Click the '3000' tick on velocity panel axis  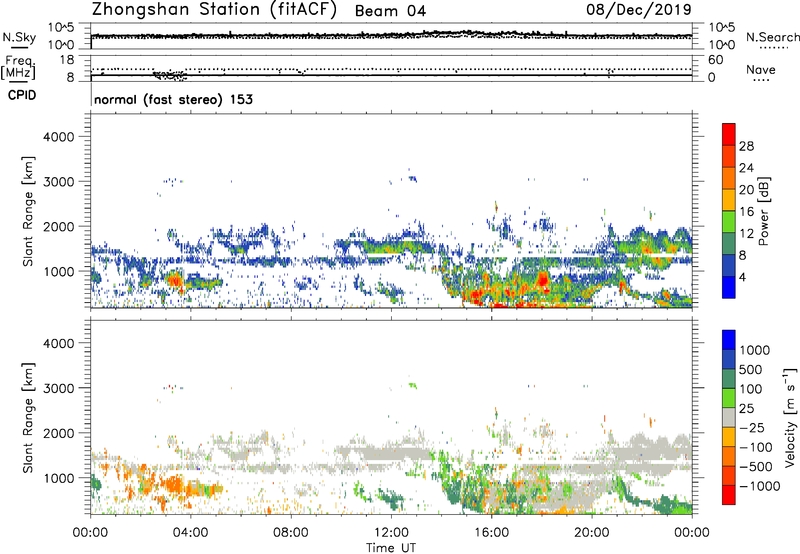pyautogui.click(x=59, y=388)
